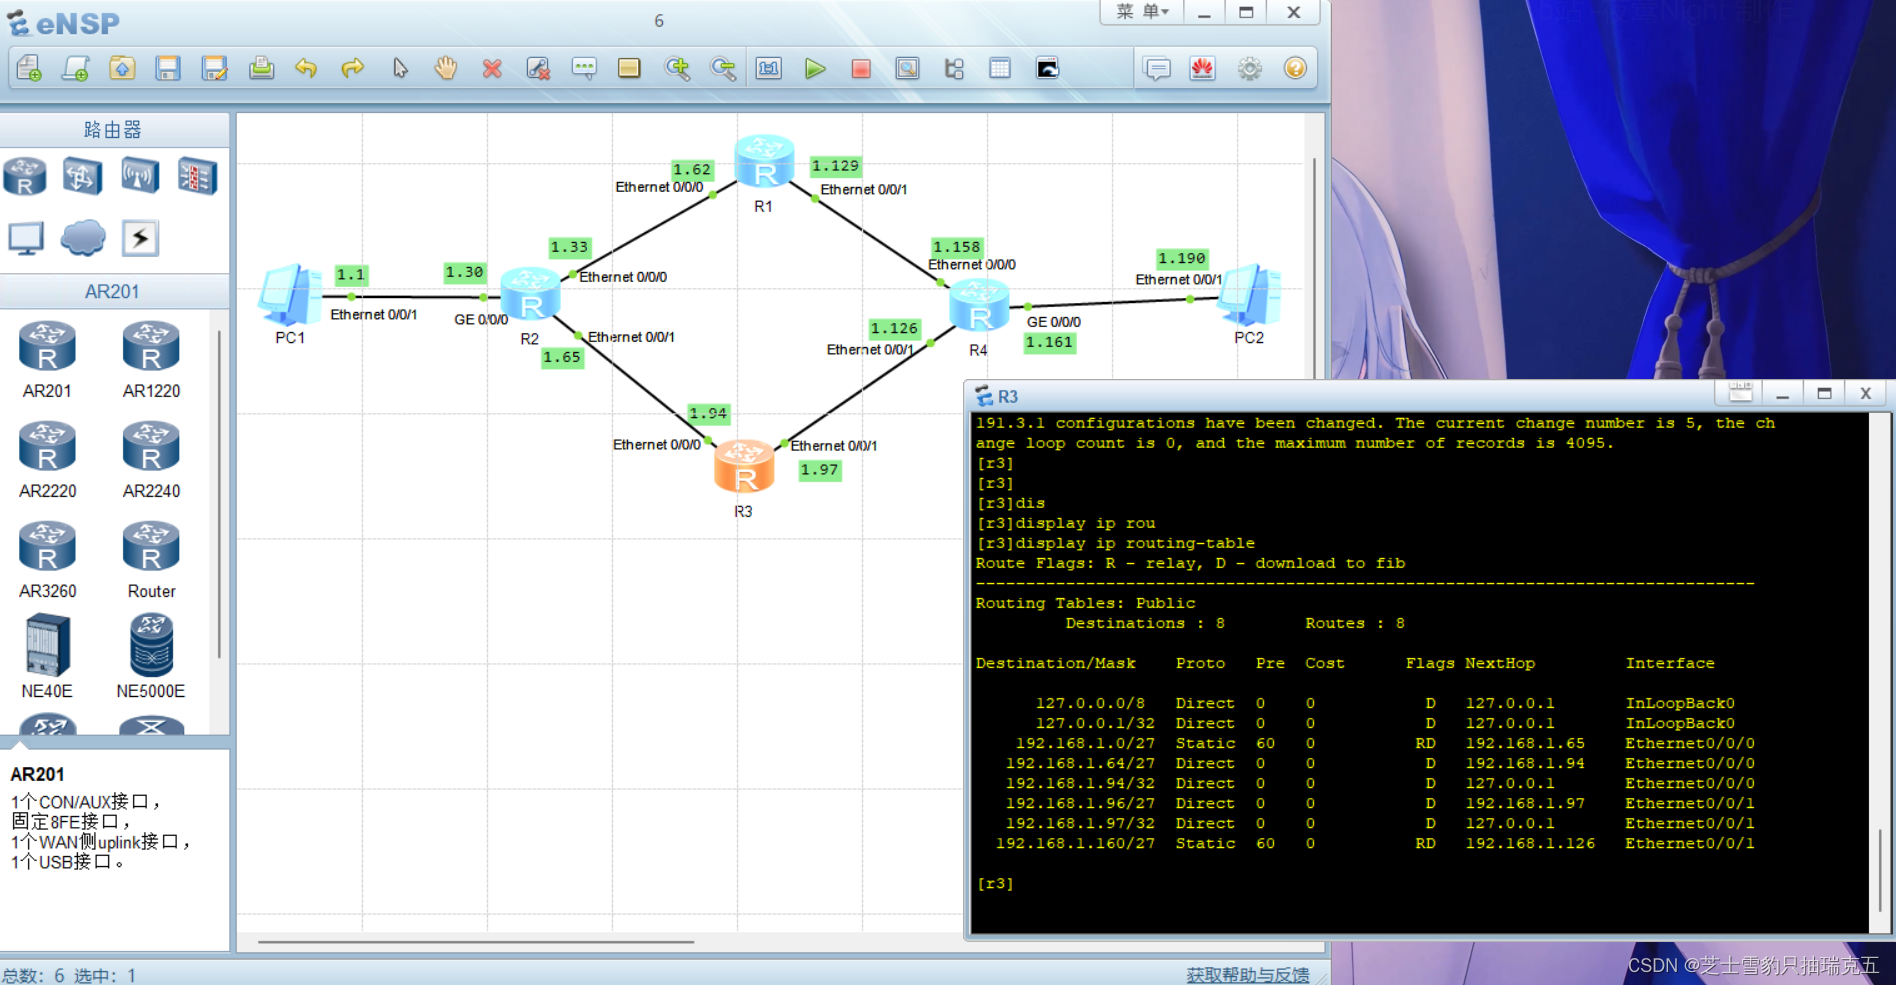Click the 1.94 label above R3

(708, 413)
